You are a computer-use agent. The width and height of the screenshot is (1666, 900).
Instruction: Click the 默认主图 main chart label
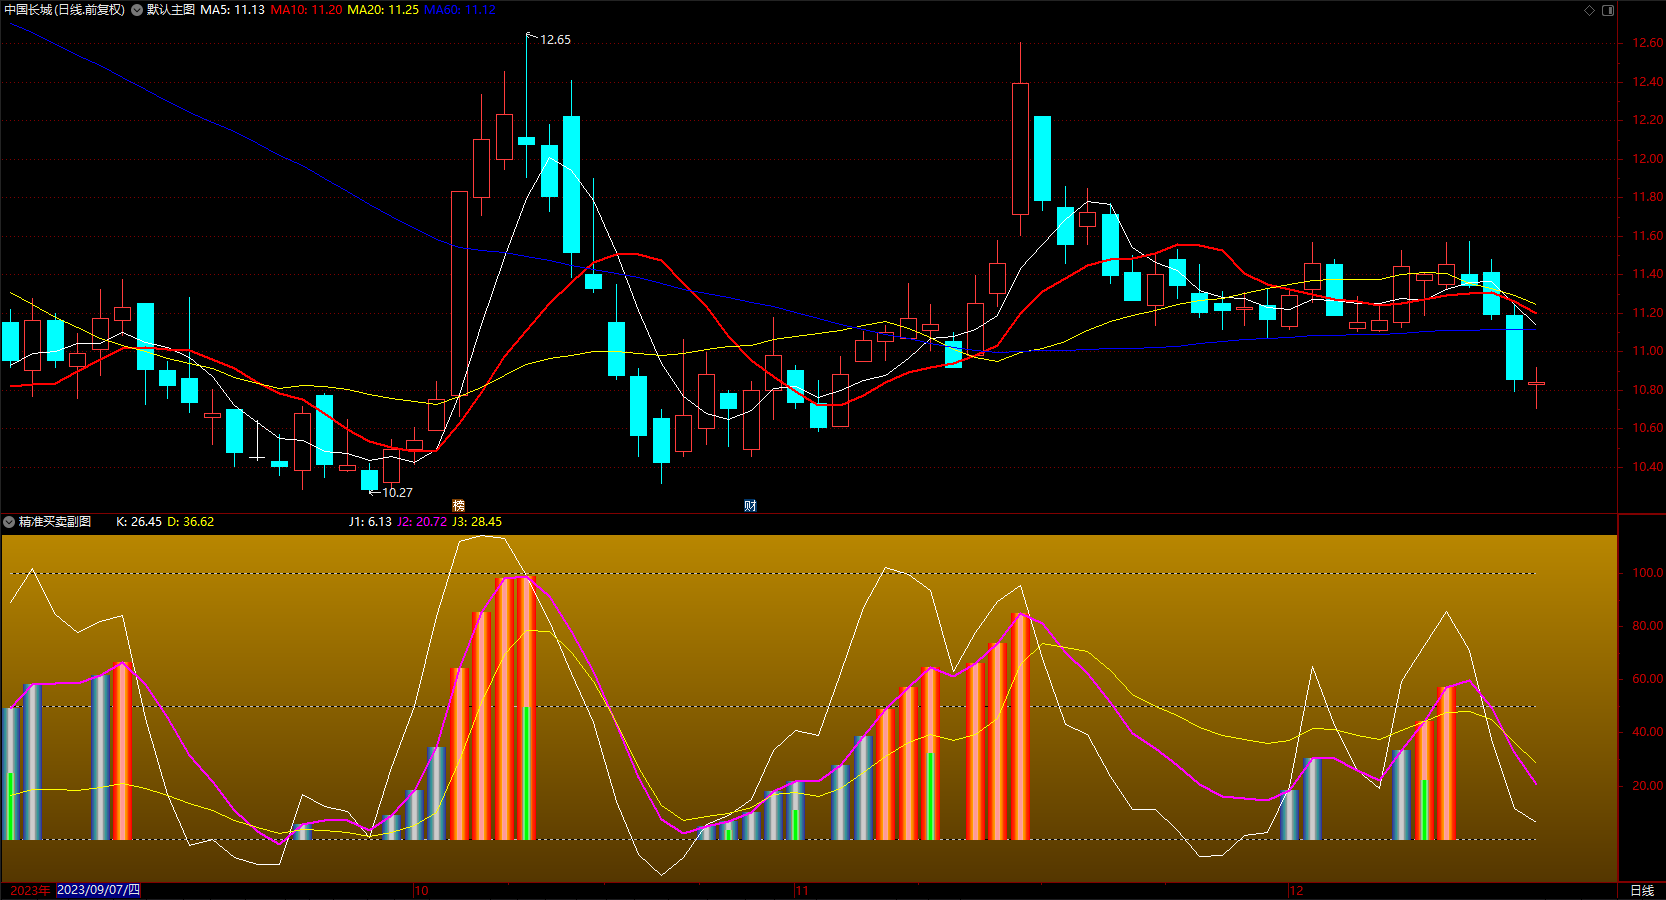tap(171, 10)
